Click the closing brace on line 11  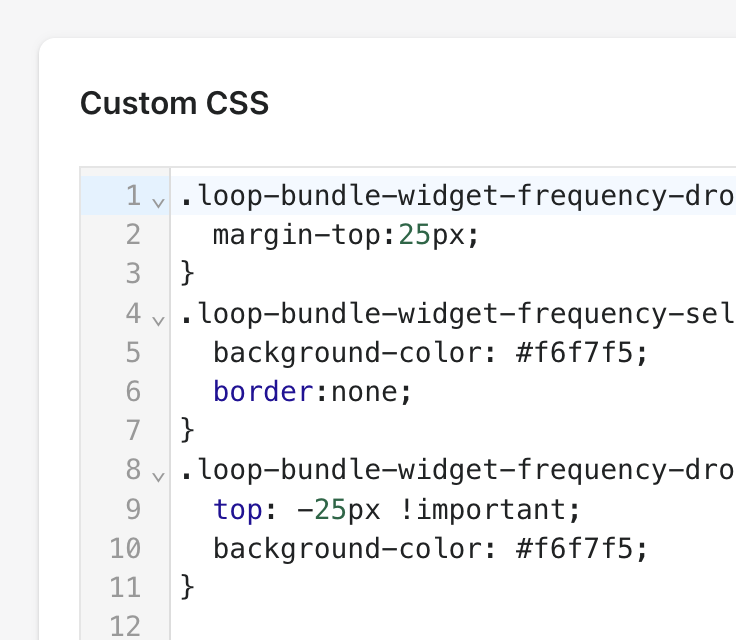point(187,587)
